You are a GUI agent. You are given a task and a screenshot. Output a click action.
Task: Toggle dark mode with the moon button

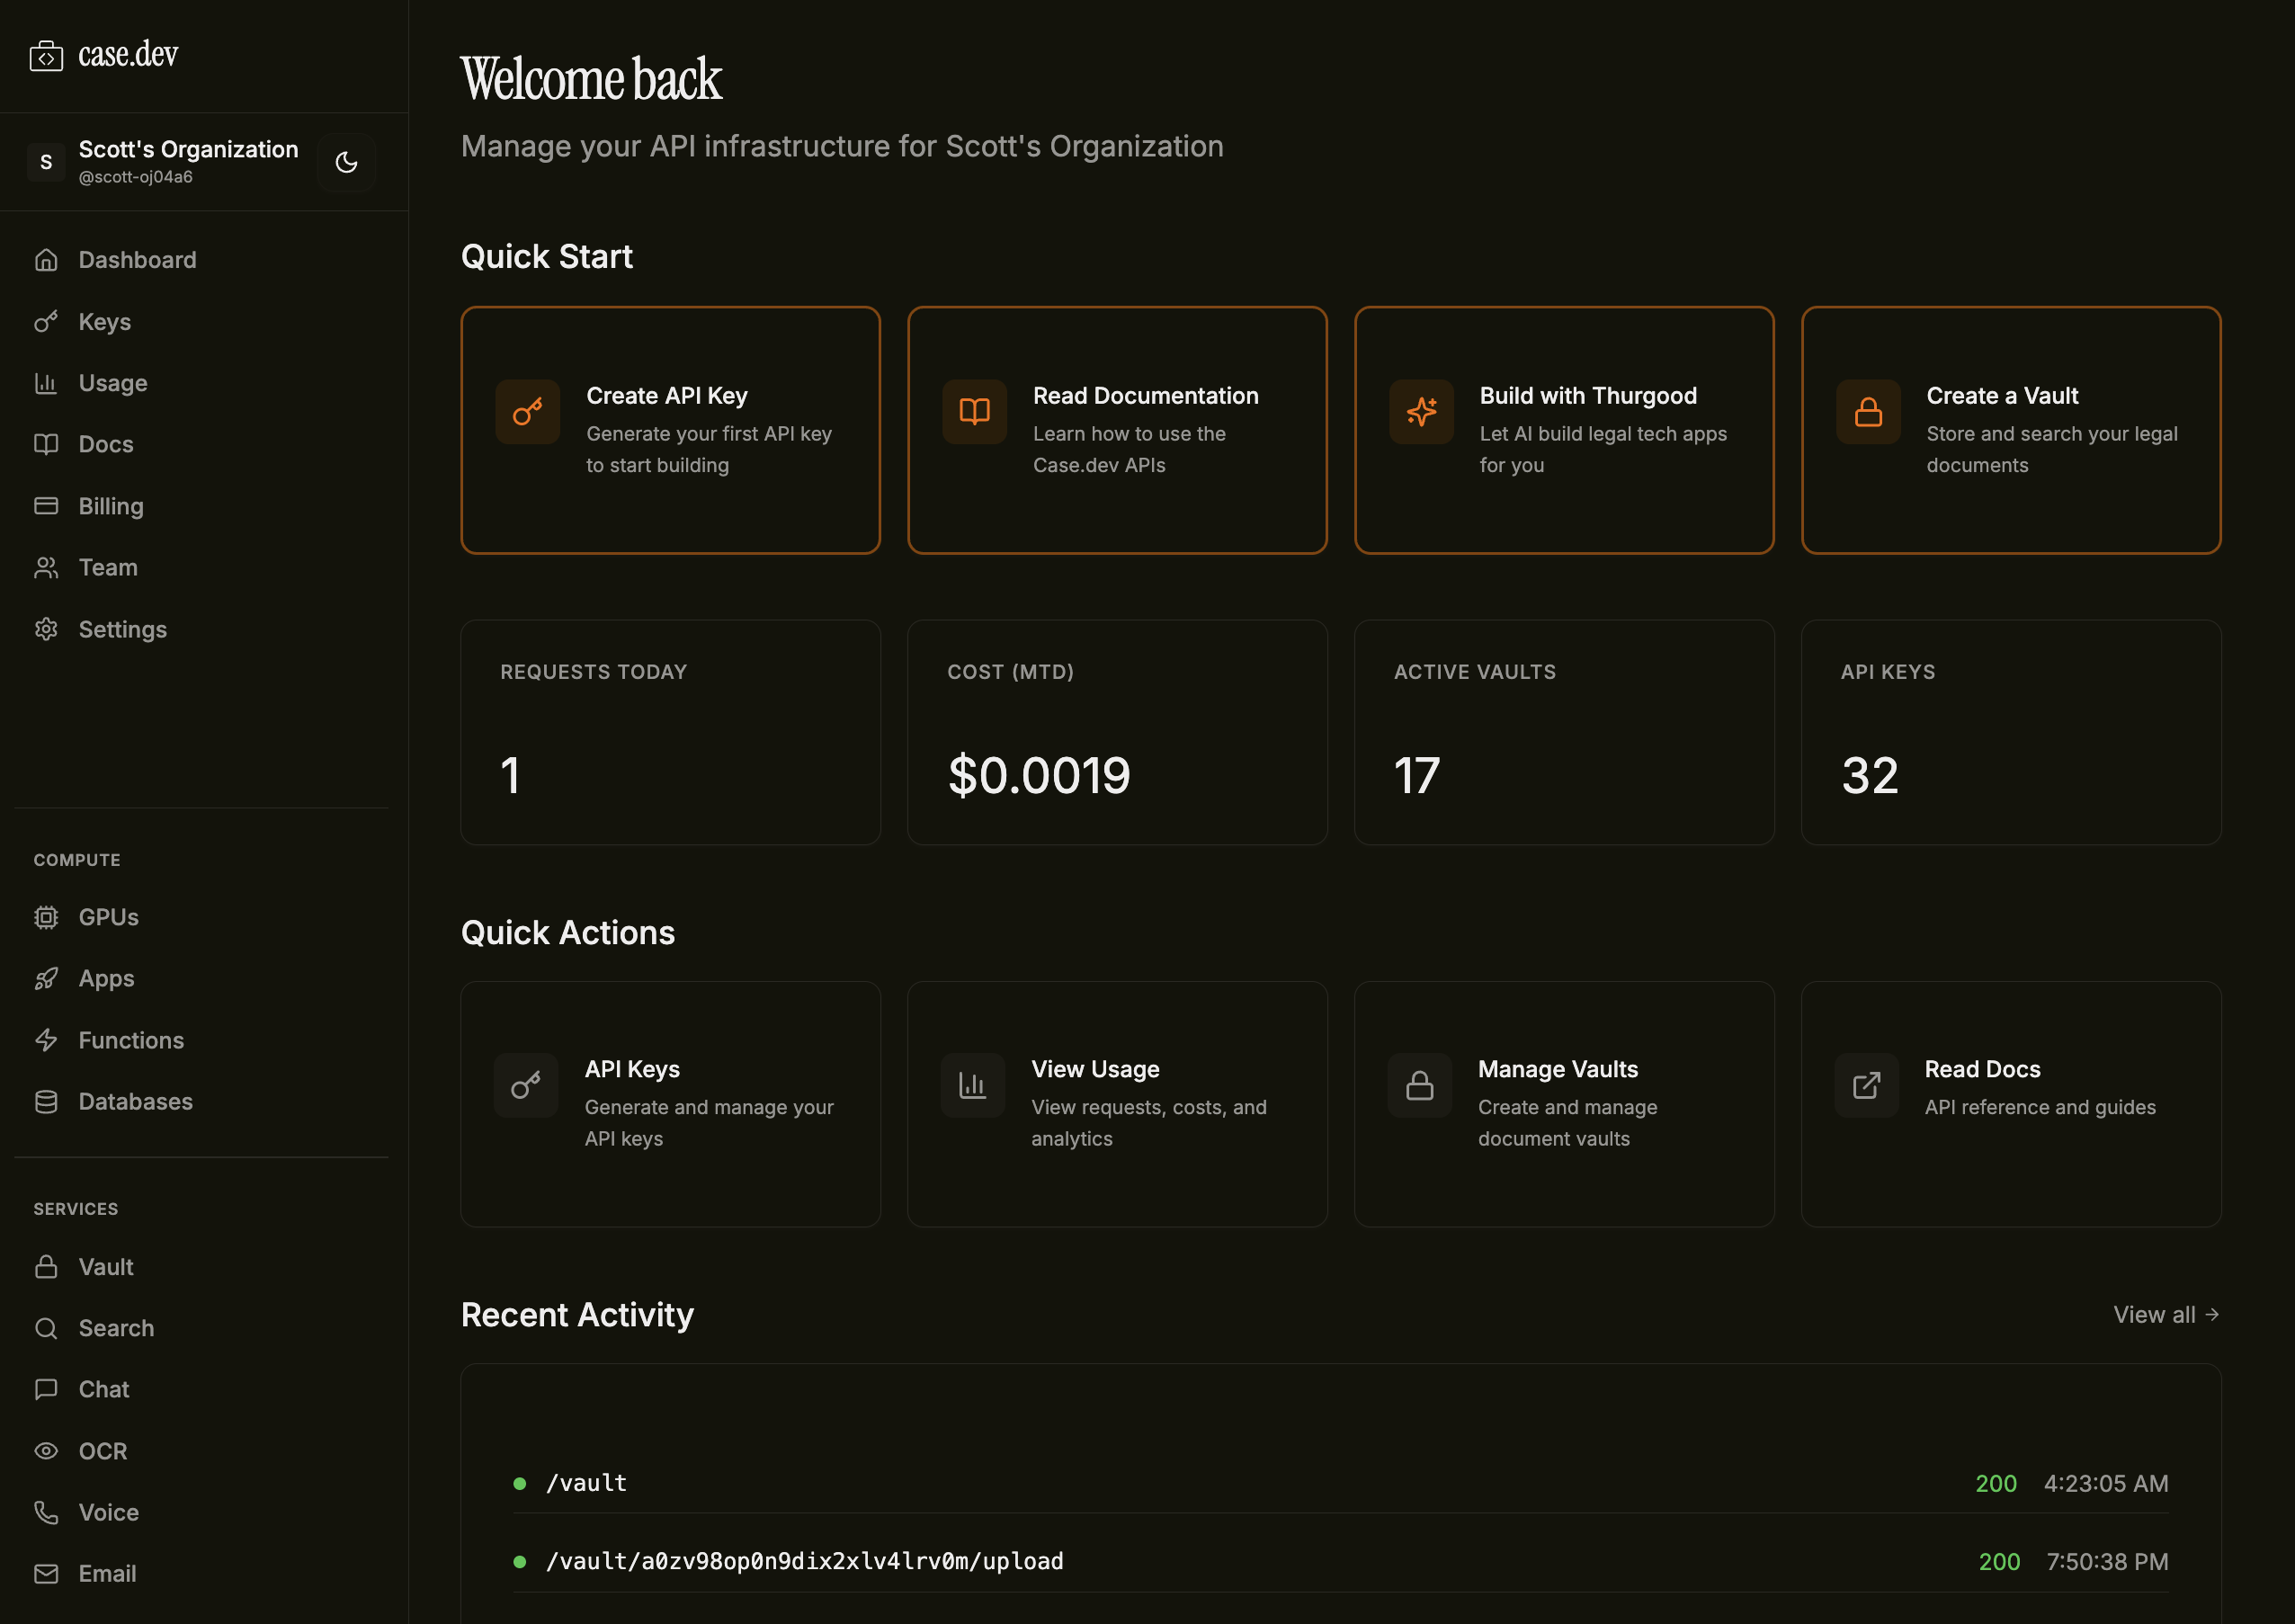[x=346, y=161]
